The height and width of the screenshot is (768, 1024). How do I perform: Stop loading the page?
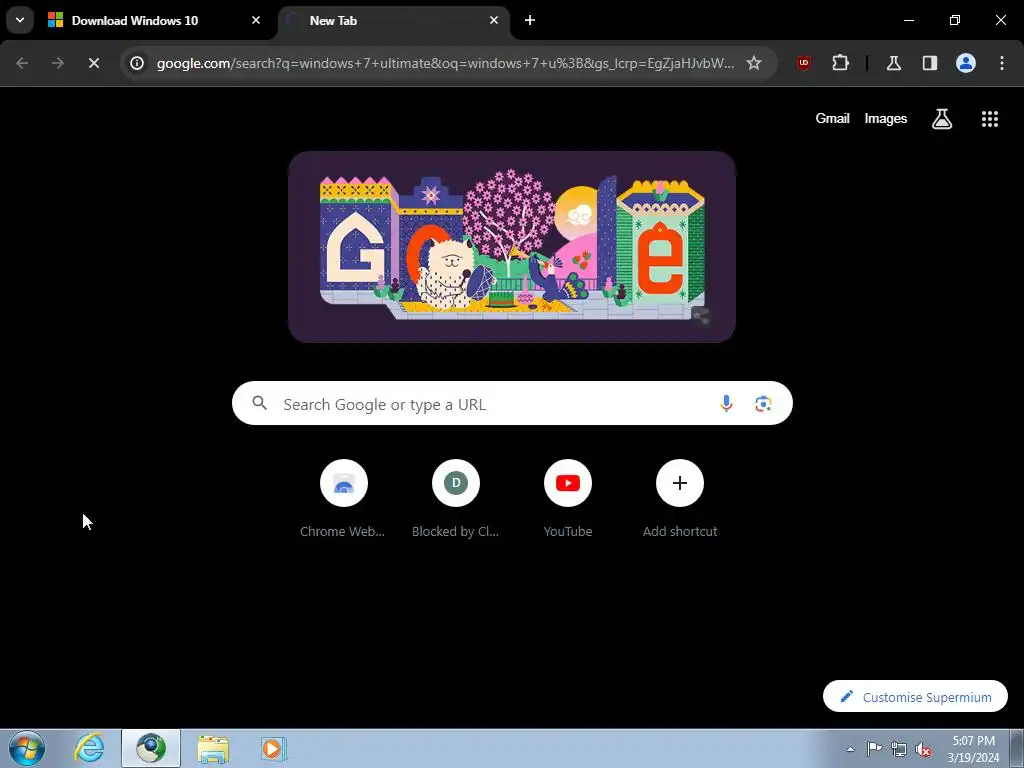93,63
